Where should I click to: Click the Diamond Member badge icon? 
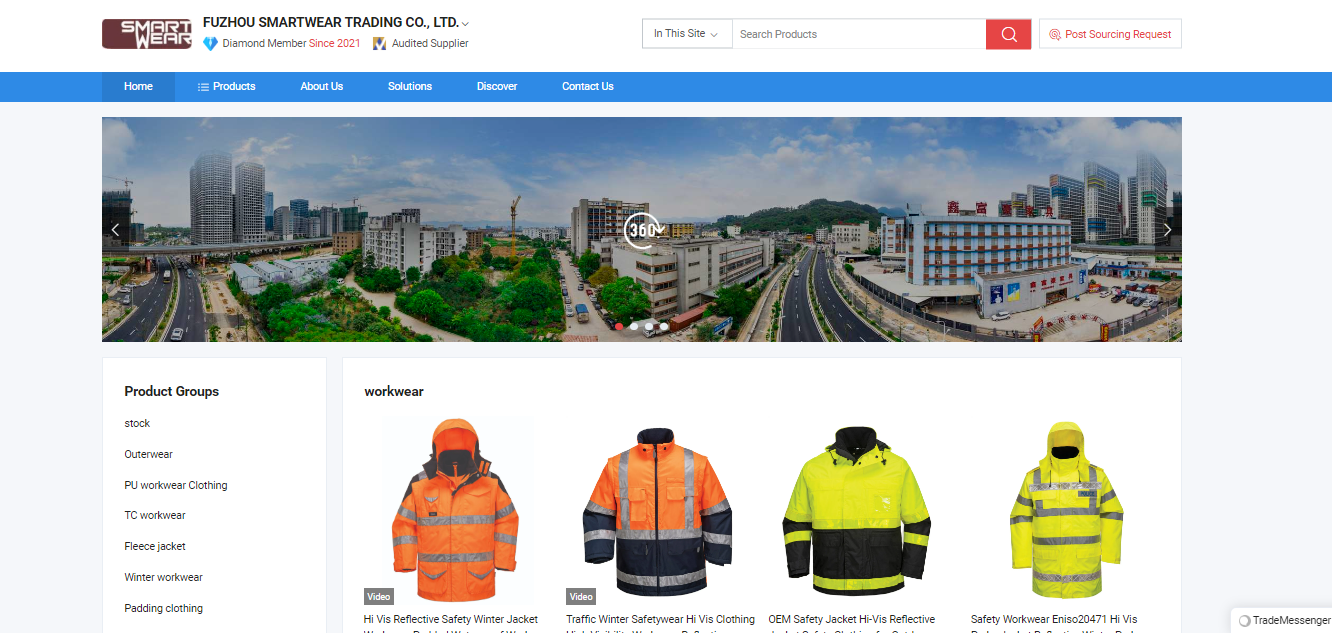coord(210,44)
